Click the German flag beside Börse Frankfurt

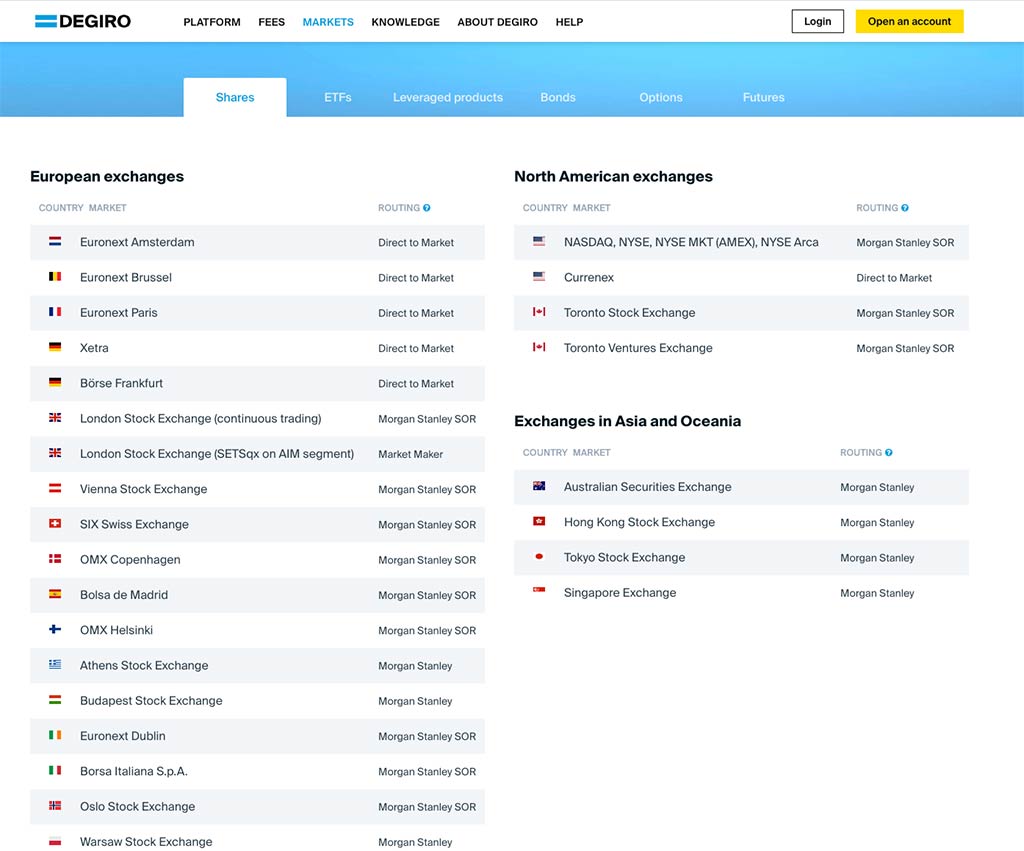click(x=55, y=383)
